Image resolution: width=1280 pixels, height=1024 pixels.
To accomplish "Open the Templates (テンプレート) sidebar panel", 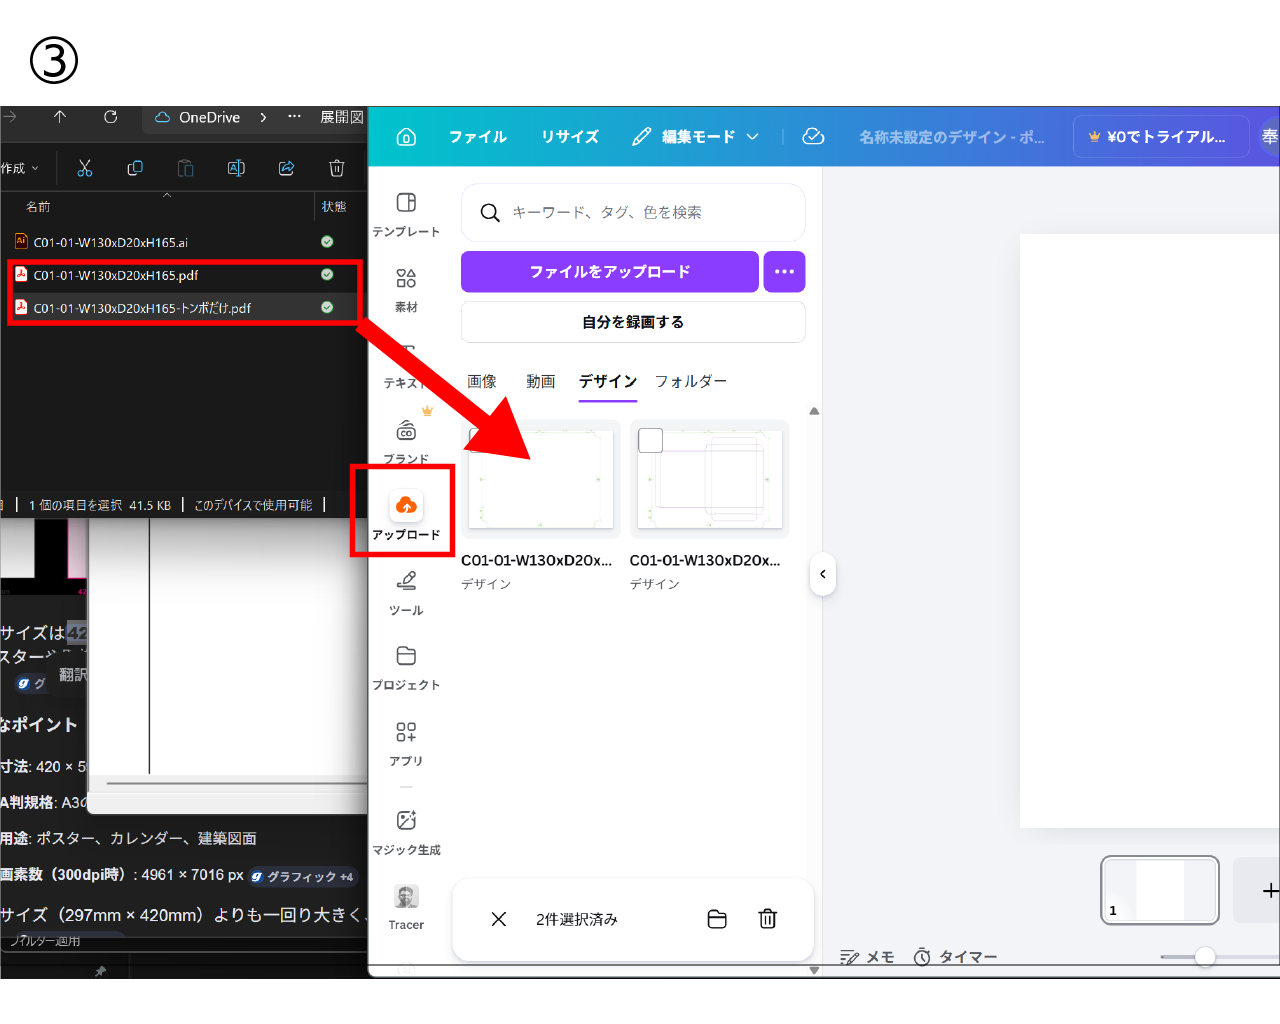I will pos(406,214).
